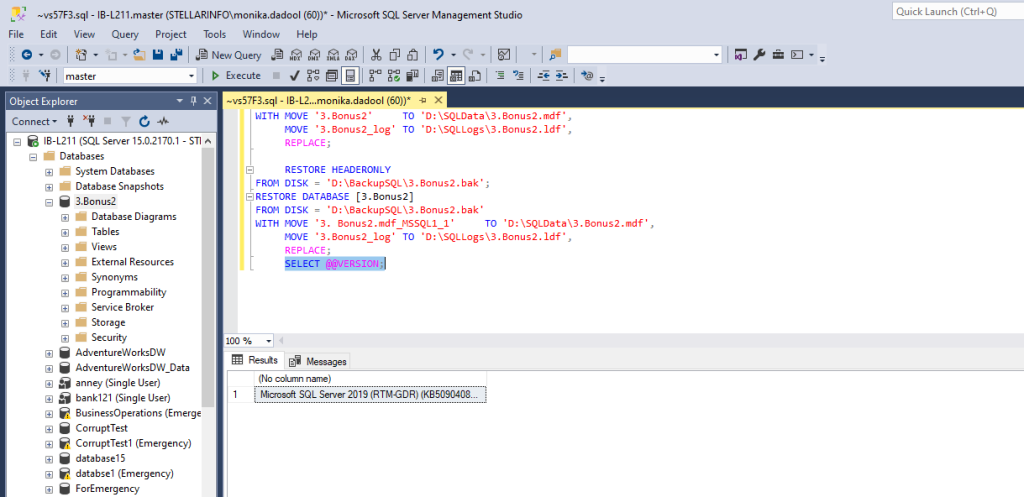
Task: Toggle Include Client Statistics
Action: pos(412,76)
